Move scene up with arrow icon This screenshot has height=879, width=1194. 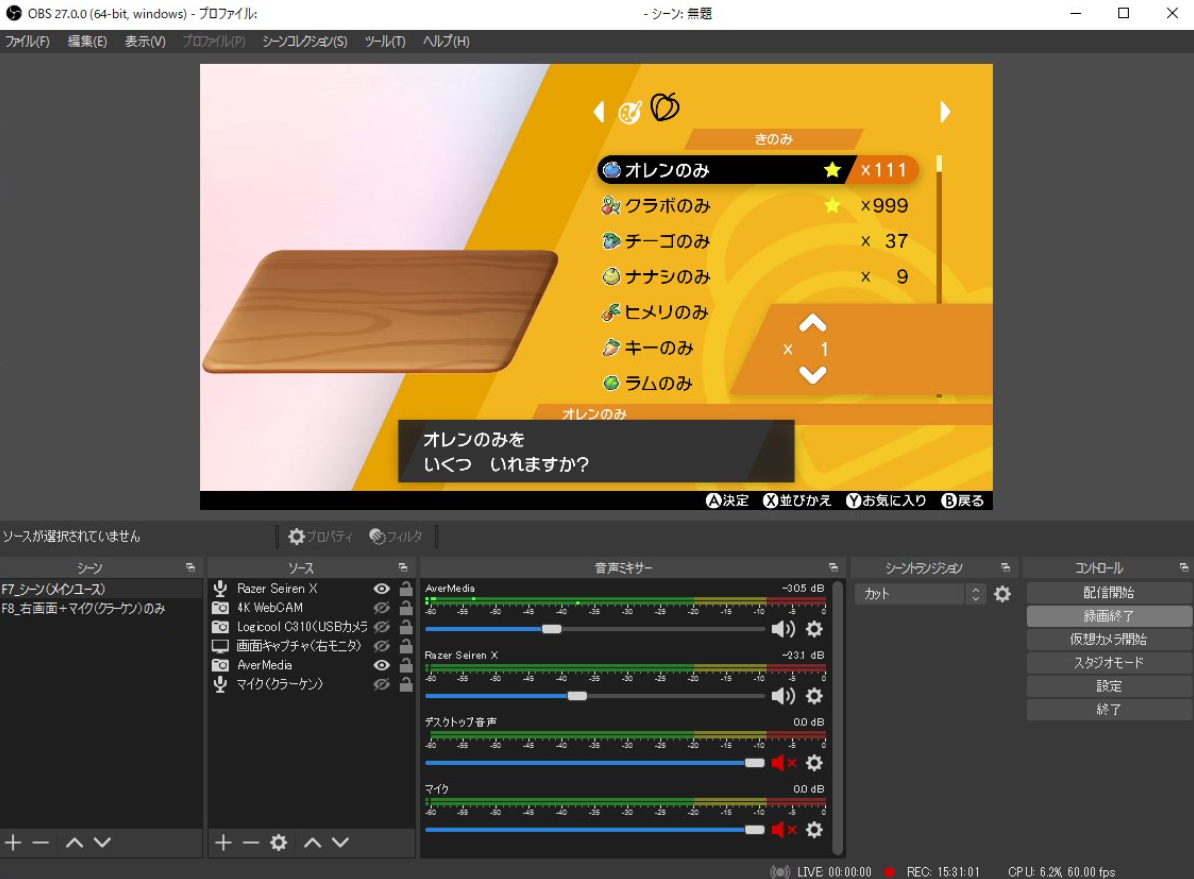click(74, 842)
